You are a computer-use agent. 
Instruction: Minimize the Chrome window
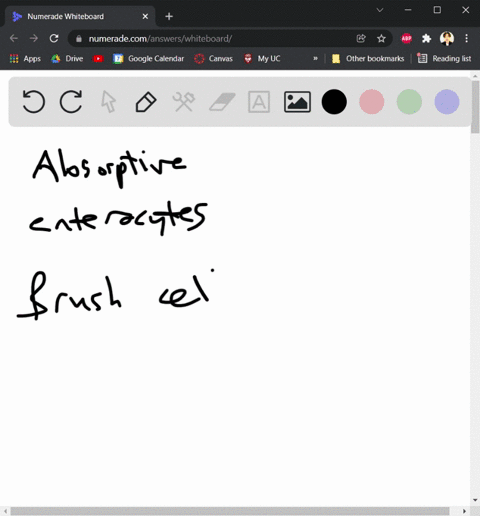tap(408, 10)
